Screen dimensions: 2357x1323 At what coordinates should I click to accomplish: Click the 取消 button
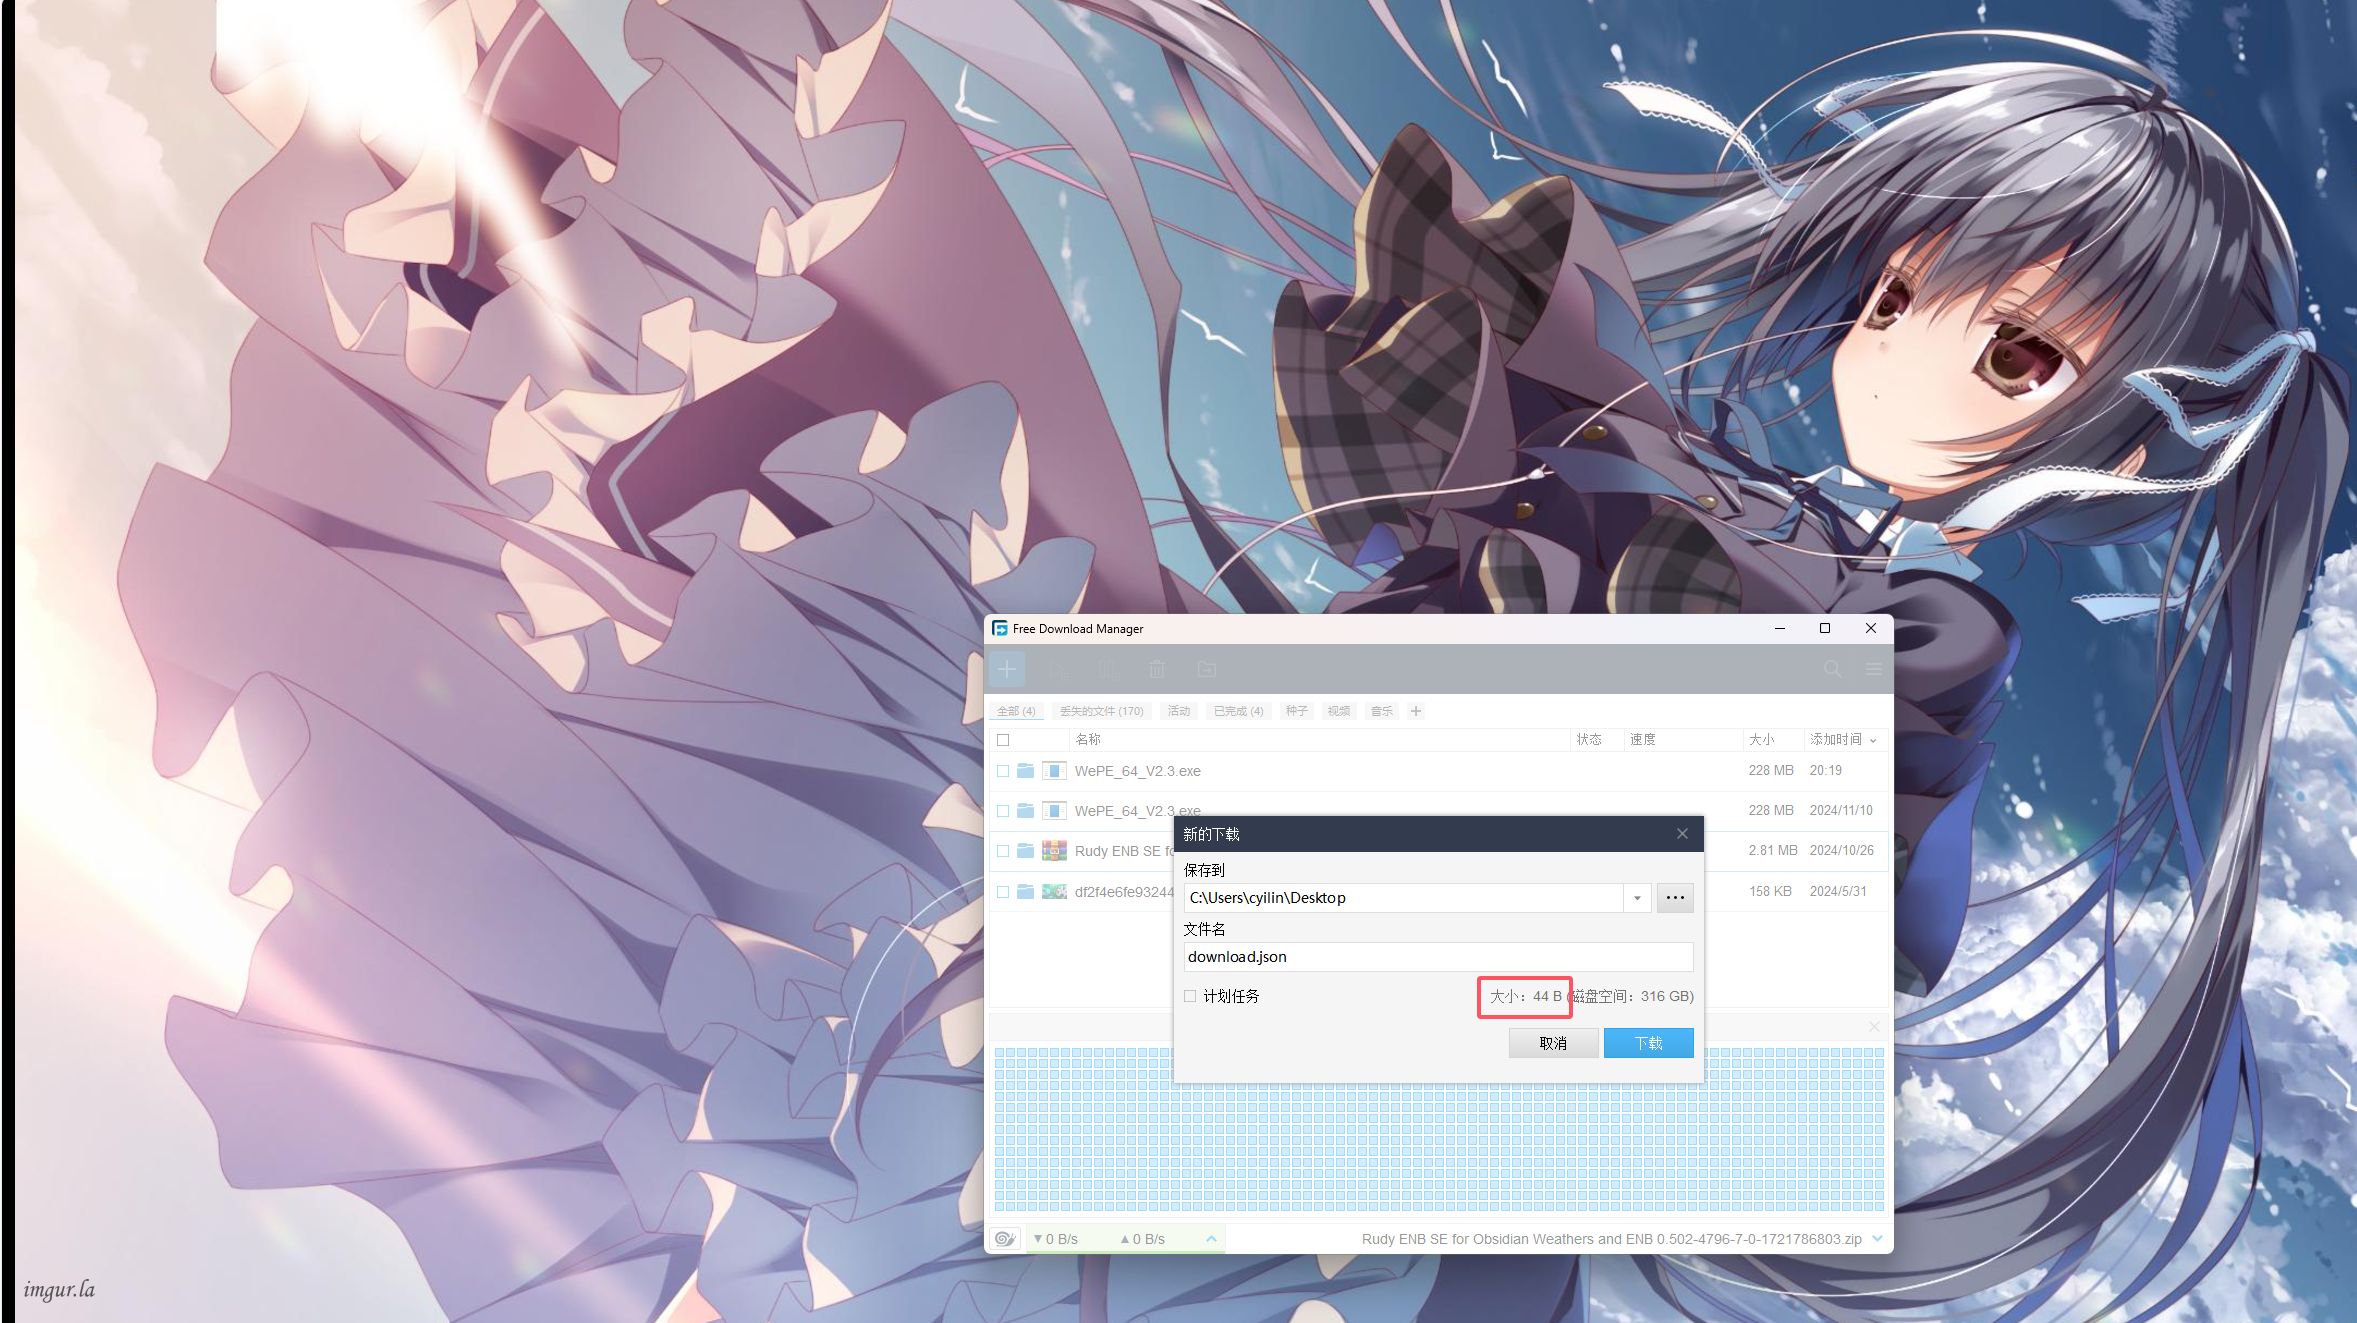(1553, 1043)
